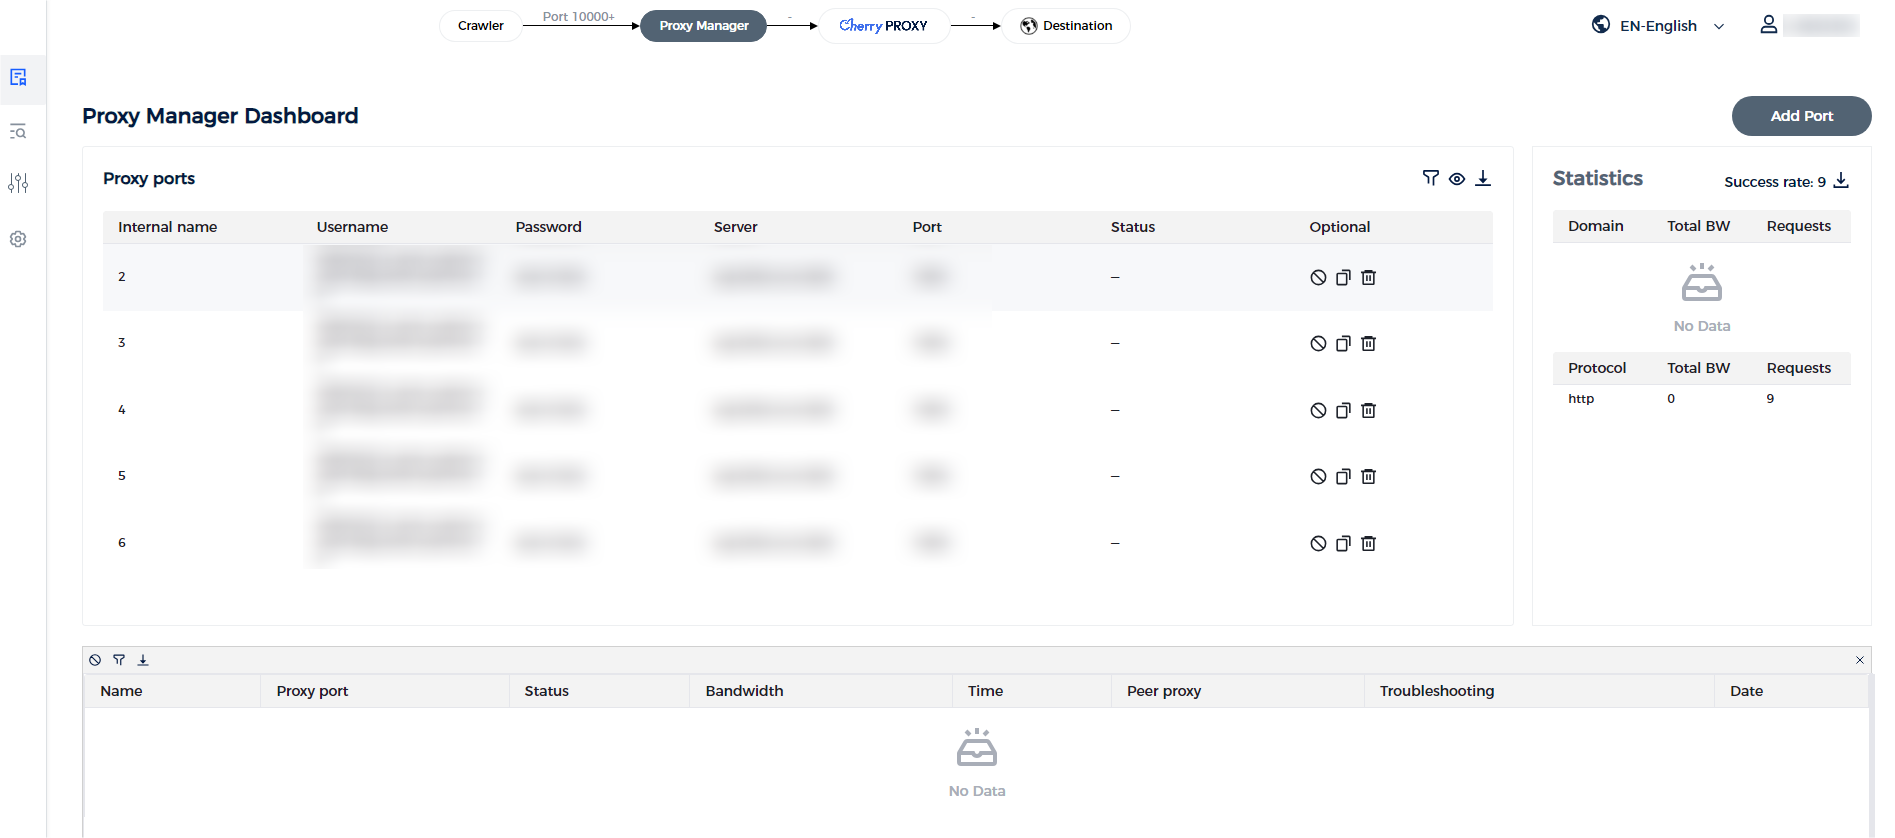Open the proxy ports filter
Screen dimensions: 1895x838
click(1430, 178)
